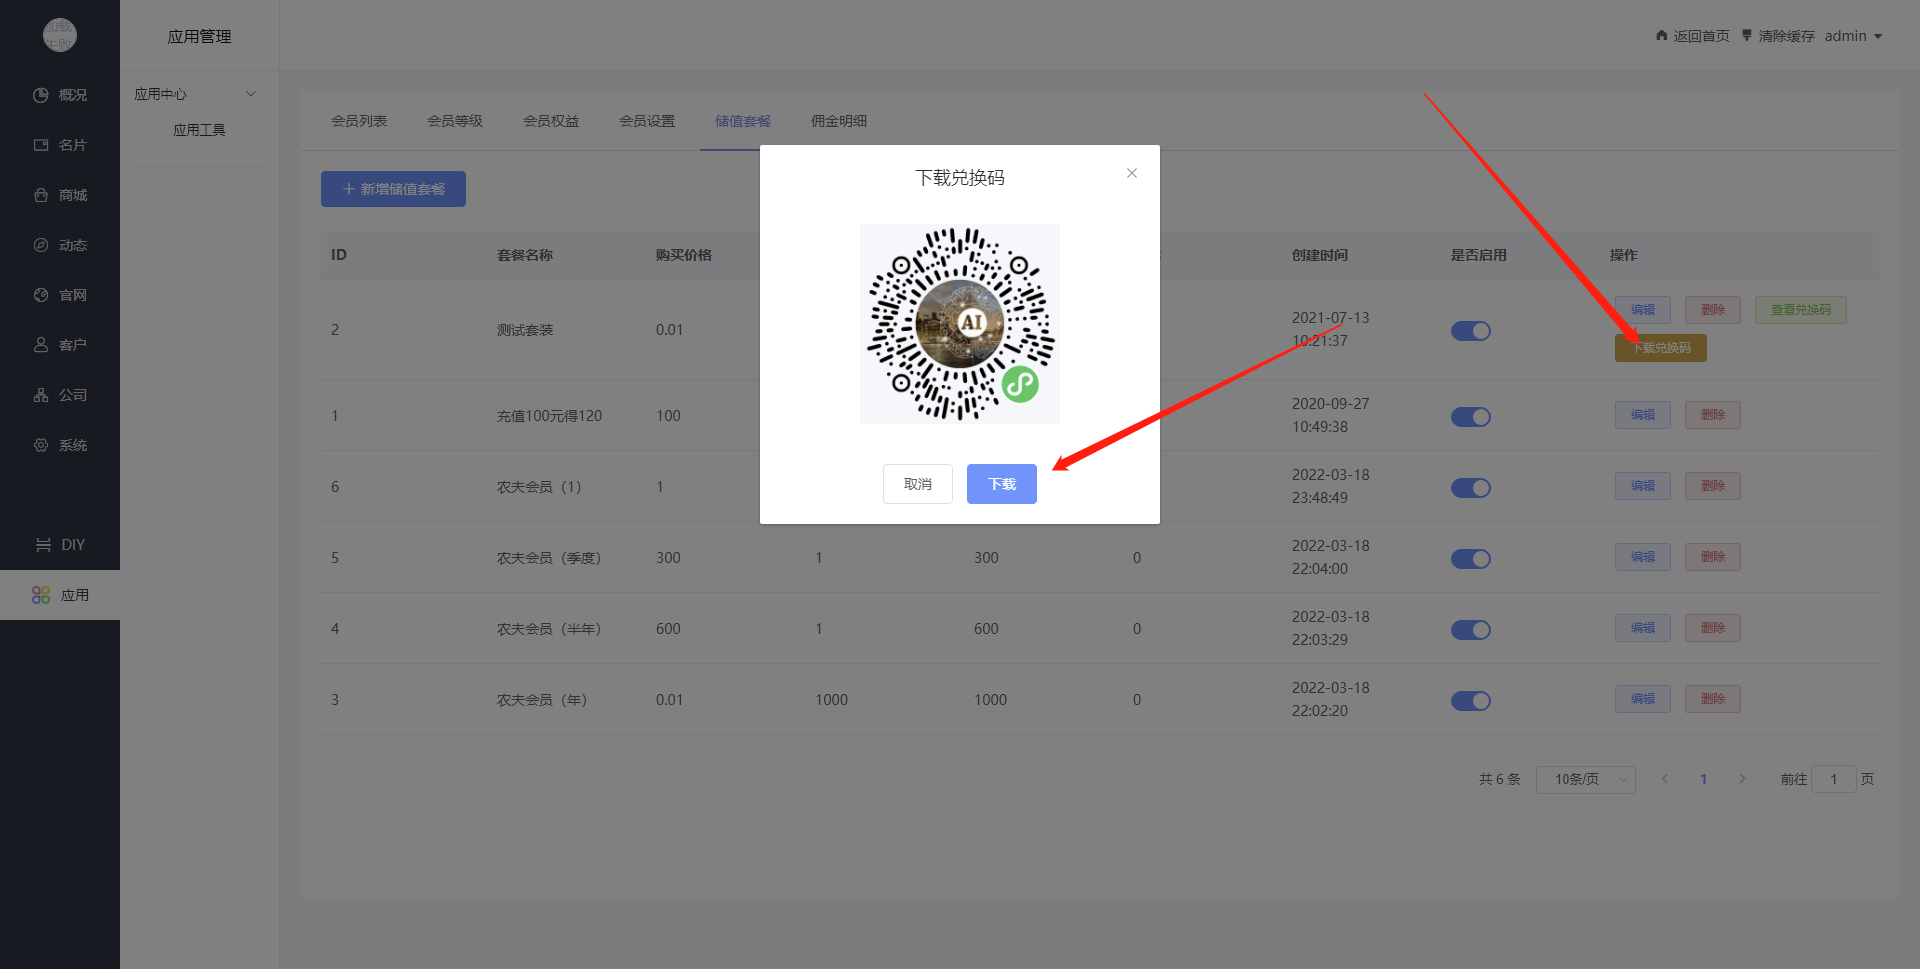
Task: Click the 前往 page number input
Action: coord(1834,779)
